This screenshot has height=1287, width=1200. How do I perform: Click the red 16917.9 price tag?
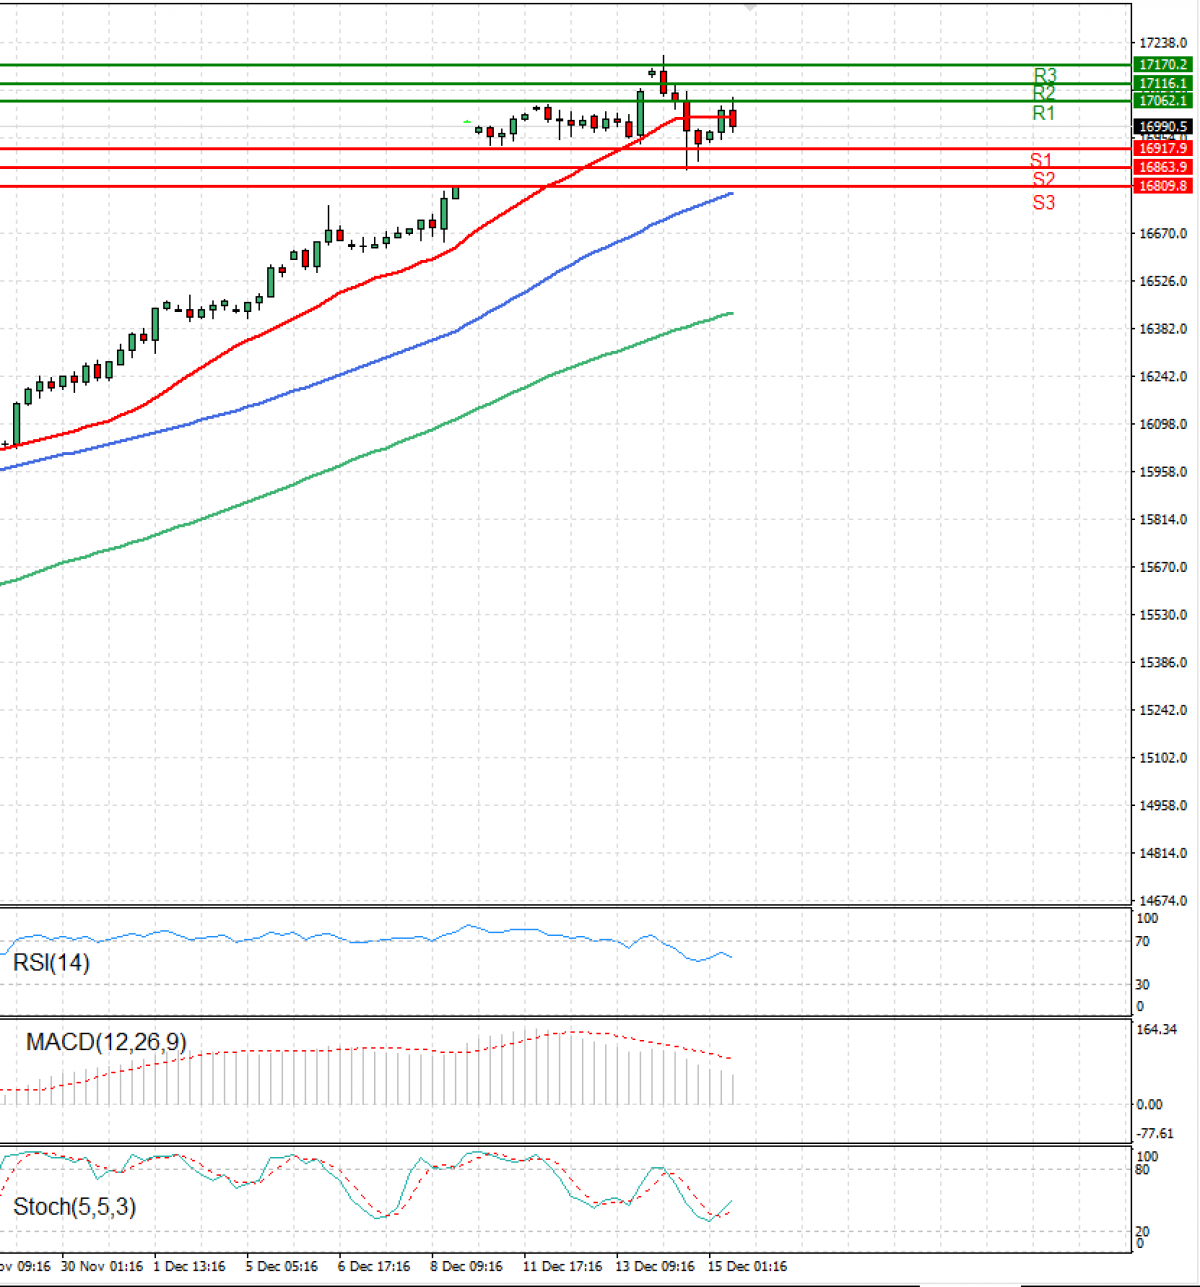pyautogui.click(x=1162, y=147)
